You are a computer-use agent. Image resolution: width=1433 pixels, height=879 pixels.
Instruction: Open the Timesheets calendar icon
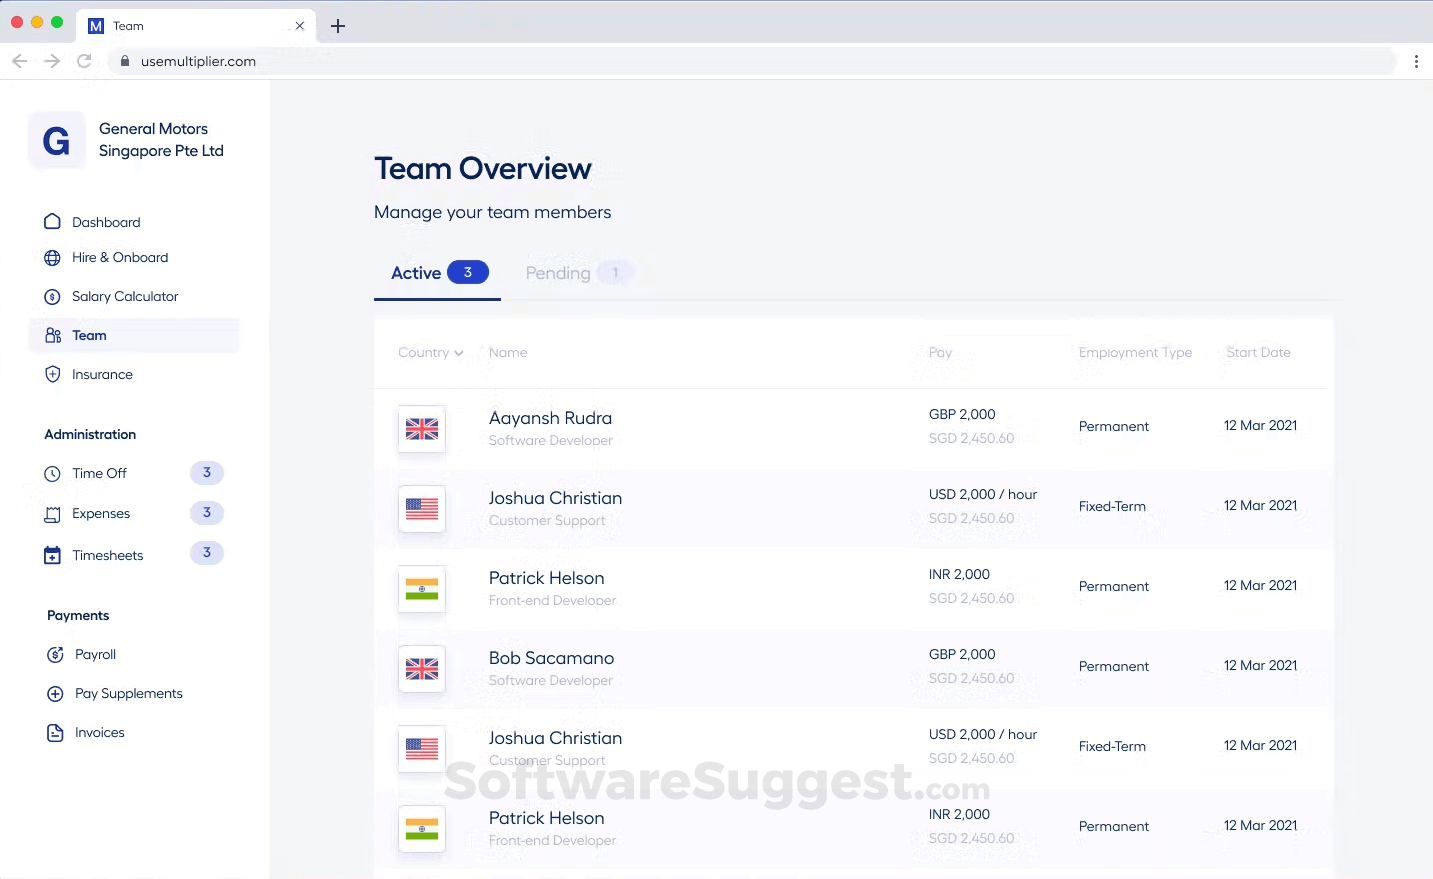(x=53, y=555)
